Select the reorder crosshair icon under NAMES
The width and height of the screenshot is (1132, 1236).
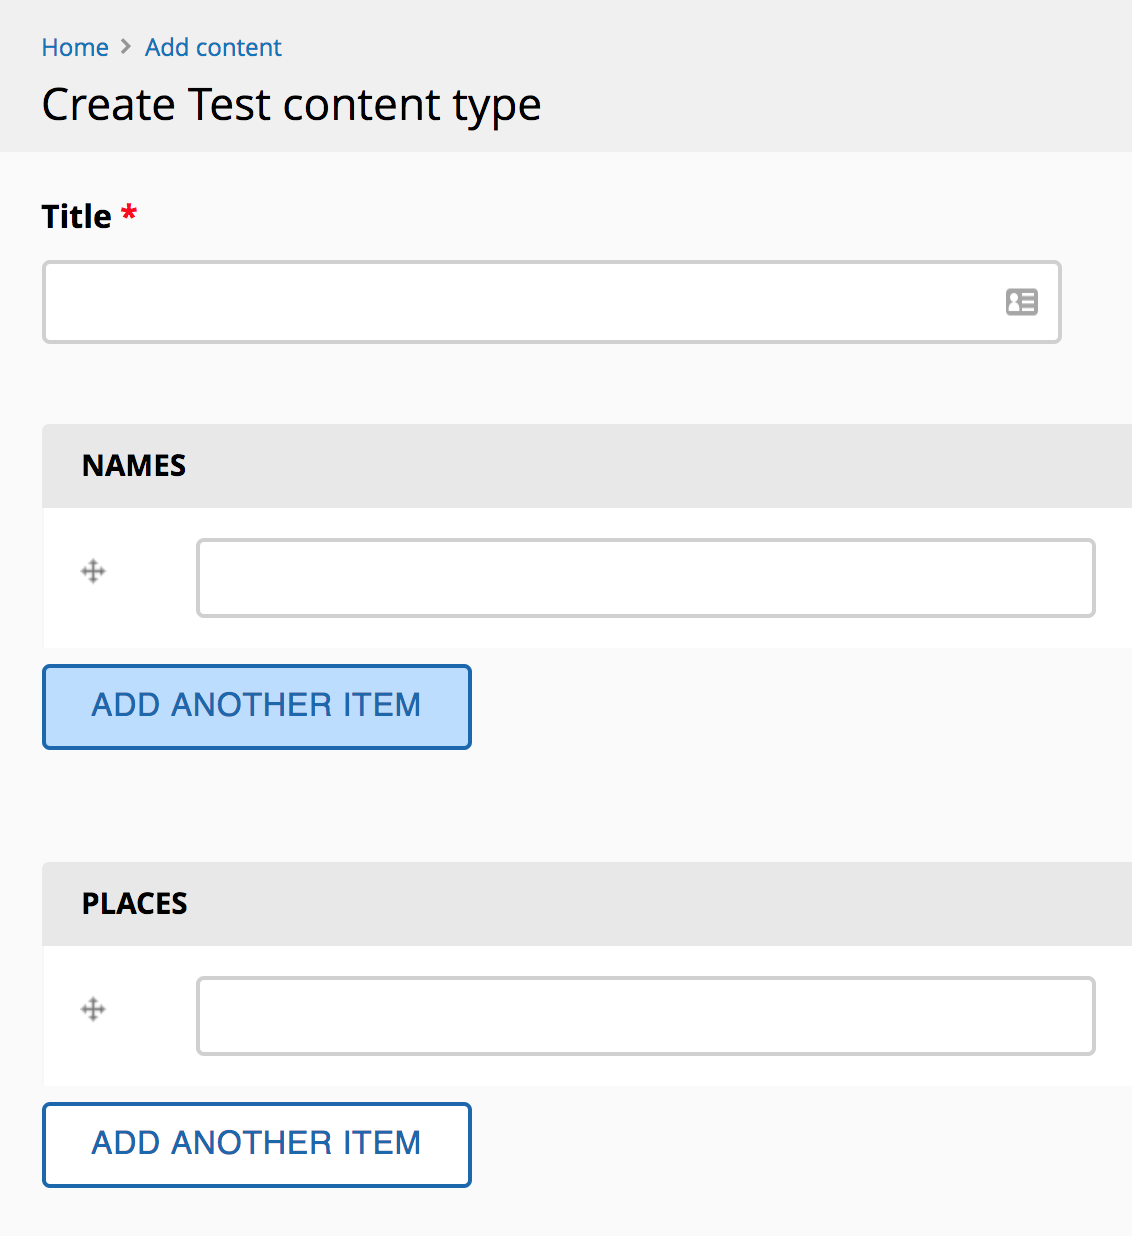coord(93,571)
